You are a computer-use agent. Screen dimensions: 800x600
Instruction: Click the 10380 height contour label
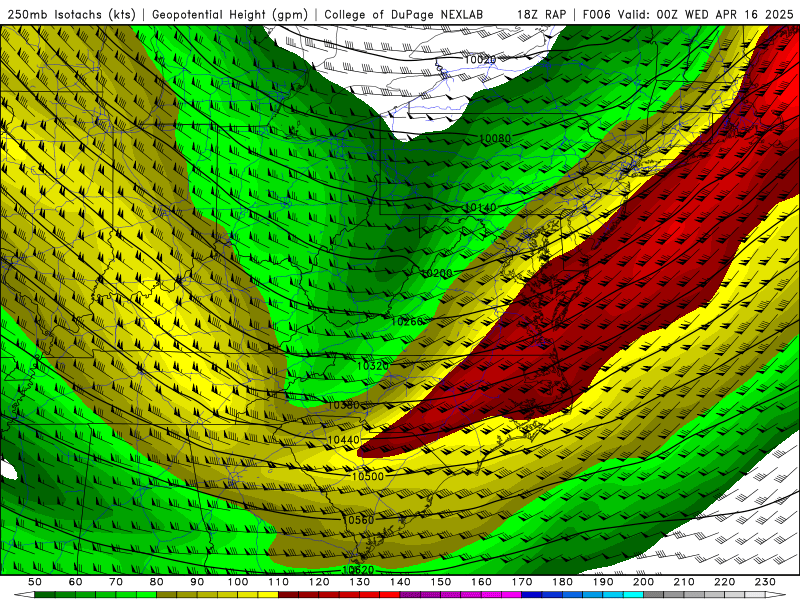[343, 405]
